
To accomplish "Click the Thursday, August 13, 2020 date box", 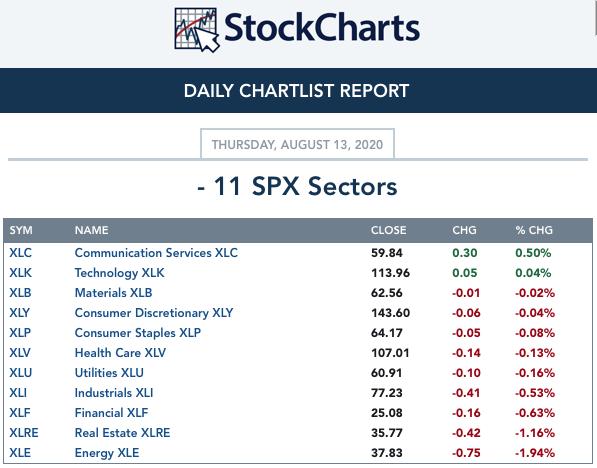I will tap(297, 144).
